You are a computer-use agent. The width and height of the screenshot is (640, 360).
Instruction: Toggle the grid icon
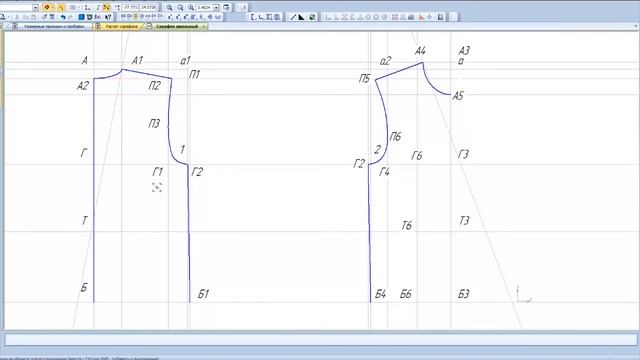[73, 8]
